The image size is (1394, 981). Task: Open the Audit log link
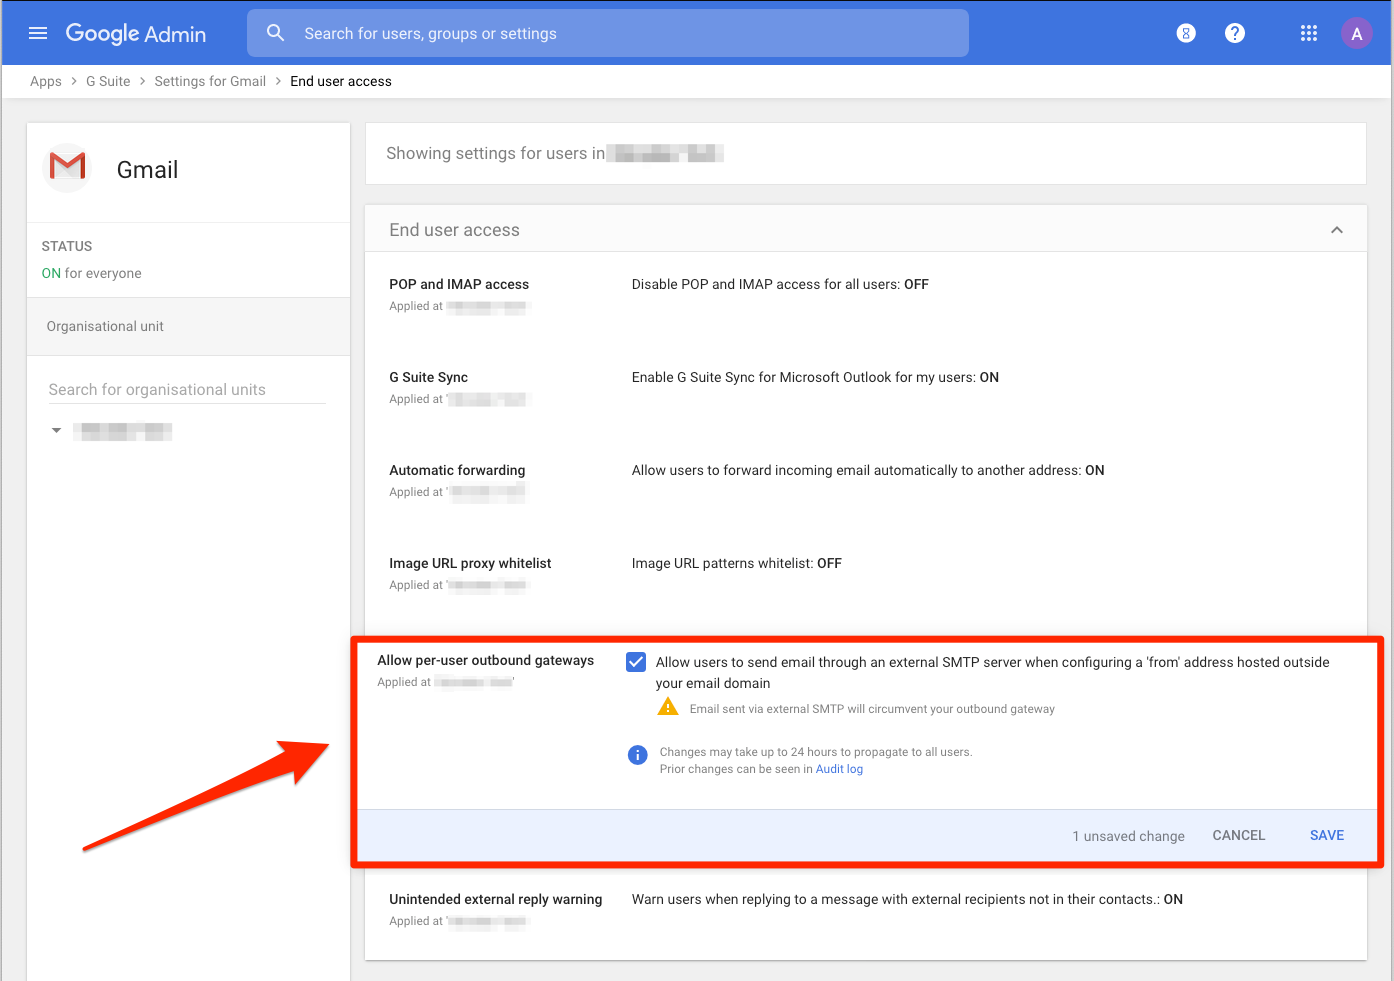pos(839,769)
